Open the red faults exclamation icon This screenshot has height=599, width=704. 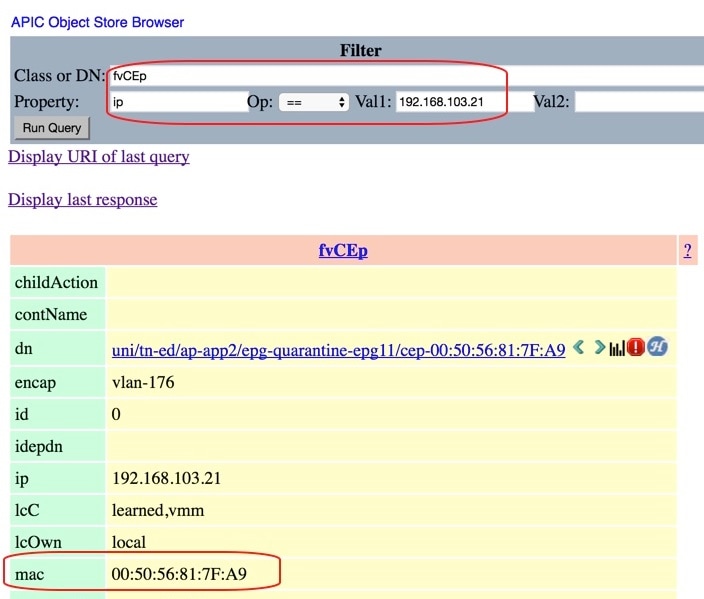coord(636,347)
